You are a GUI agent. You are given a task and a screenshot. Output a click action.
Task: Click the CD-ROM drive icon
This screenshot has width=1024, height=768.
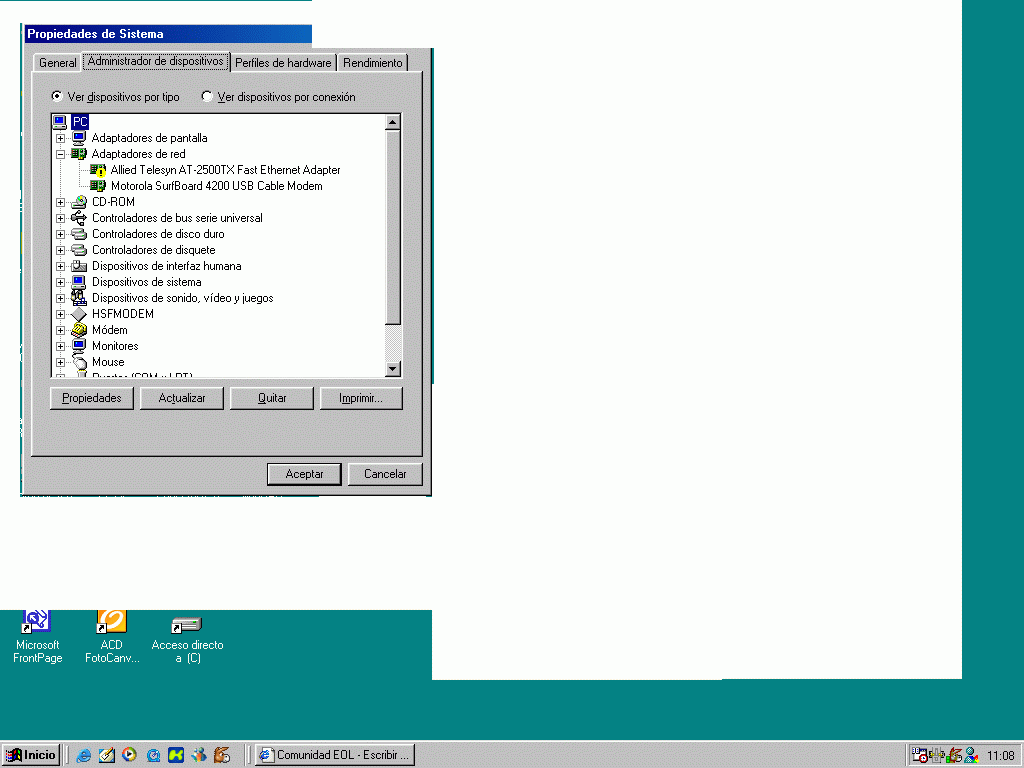tap(79, 202)
